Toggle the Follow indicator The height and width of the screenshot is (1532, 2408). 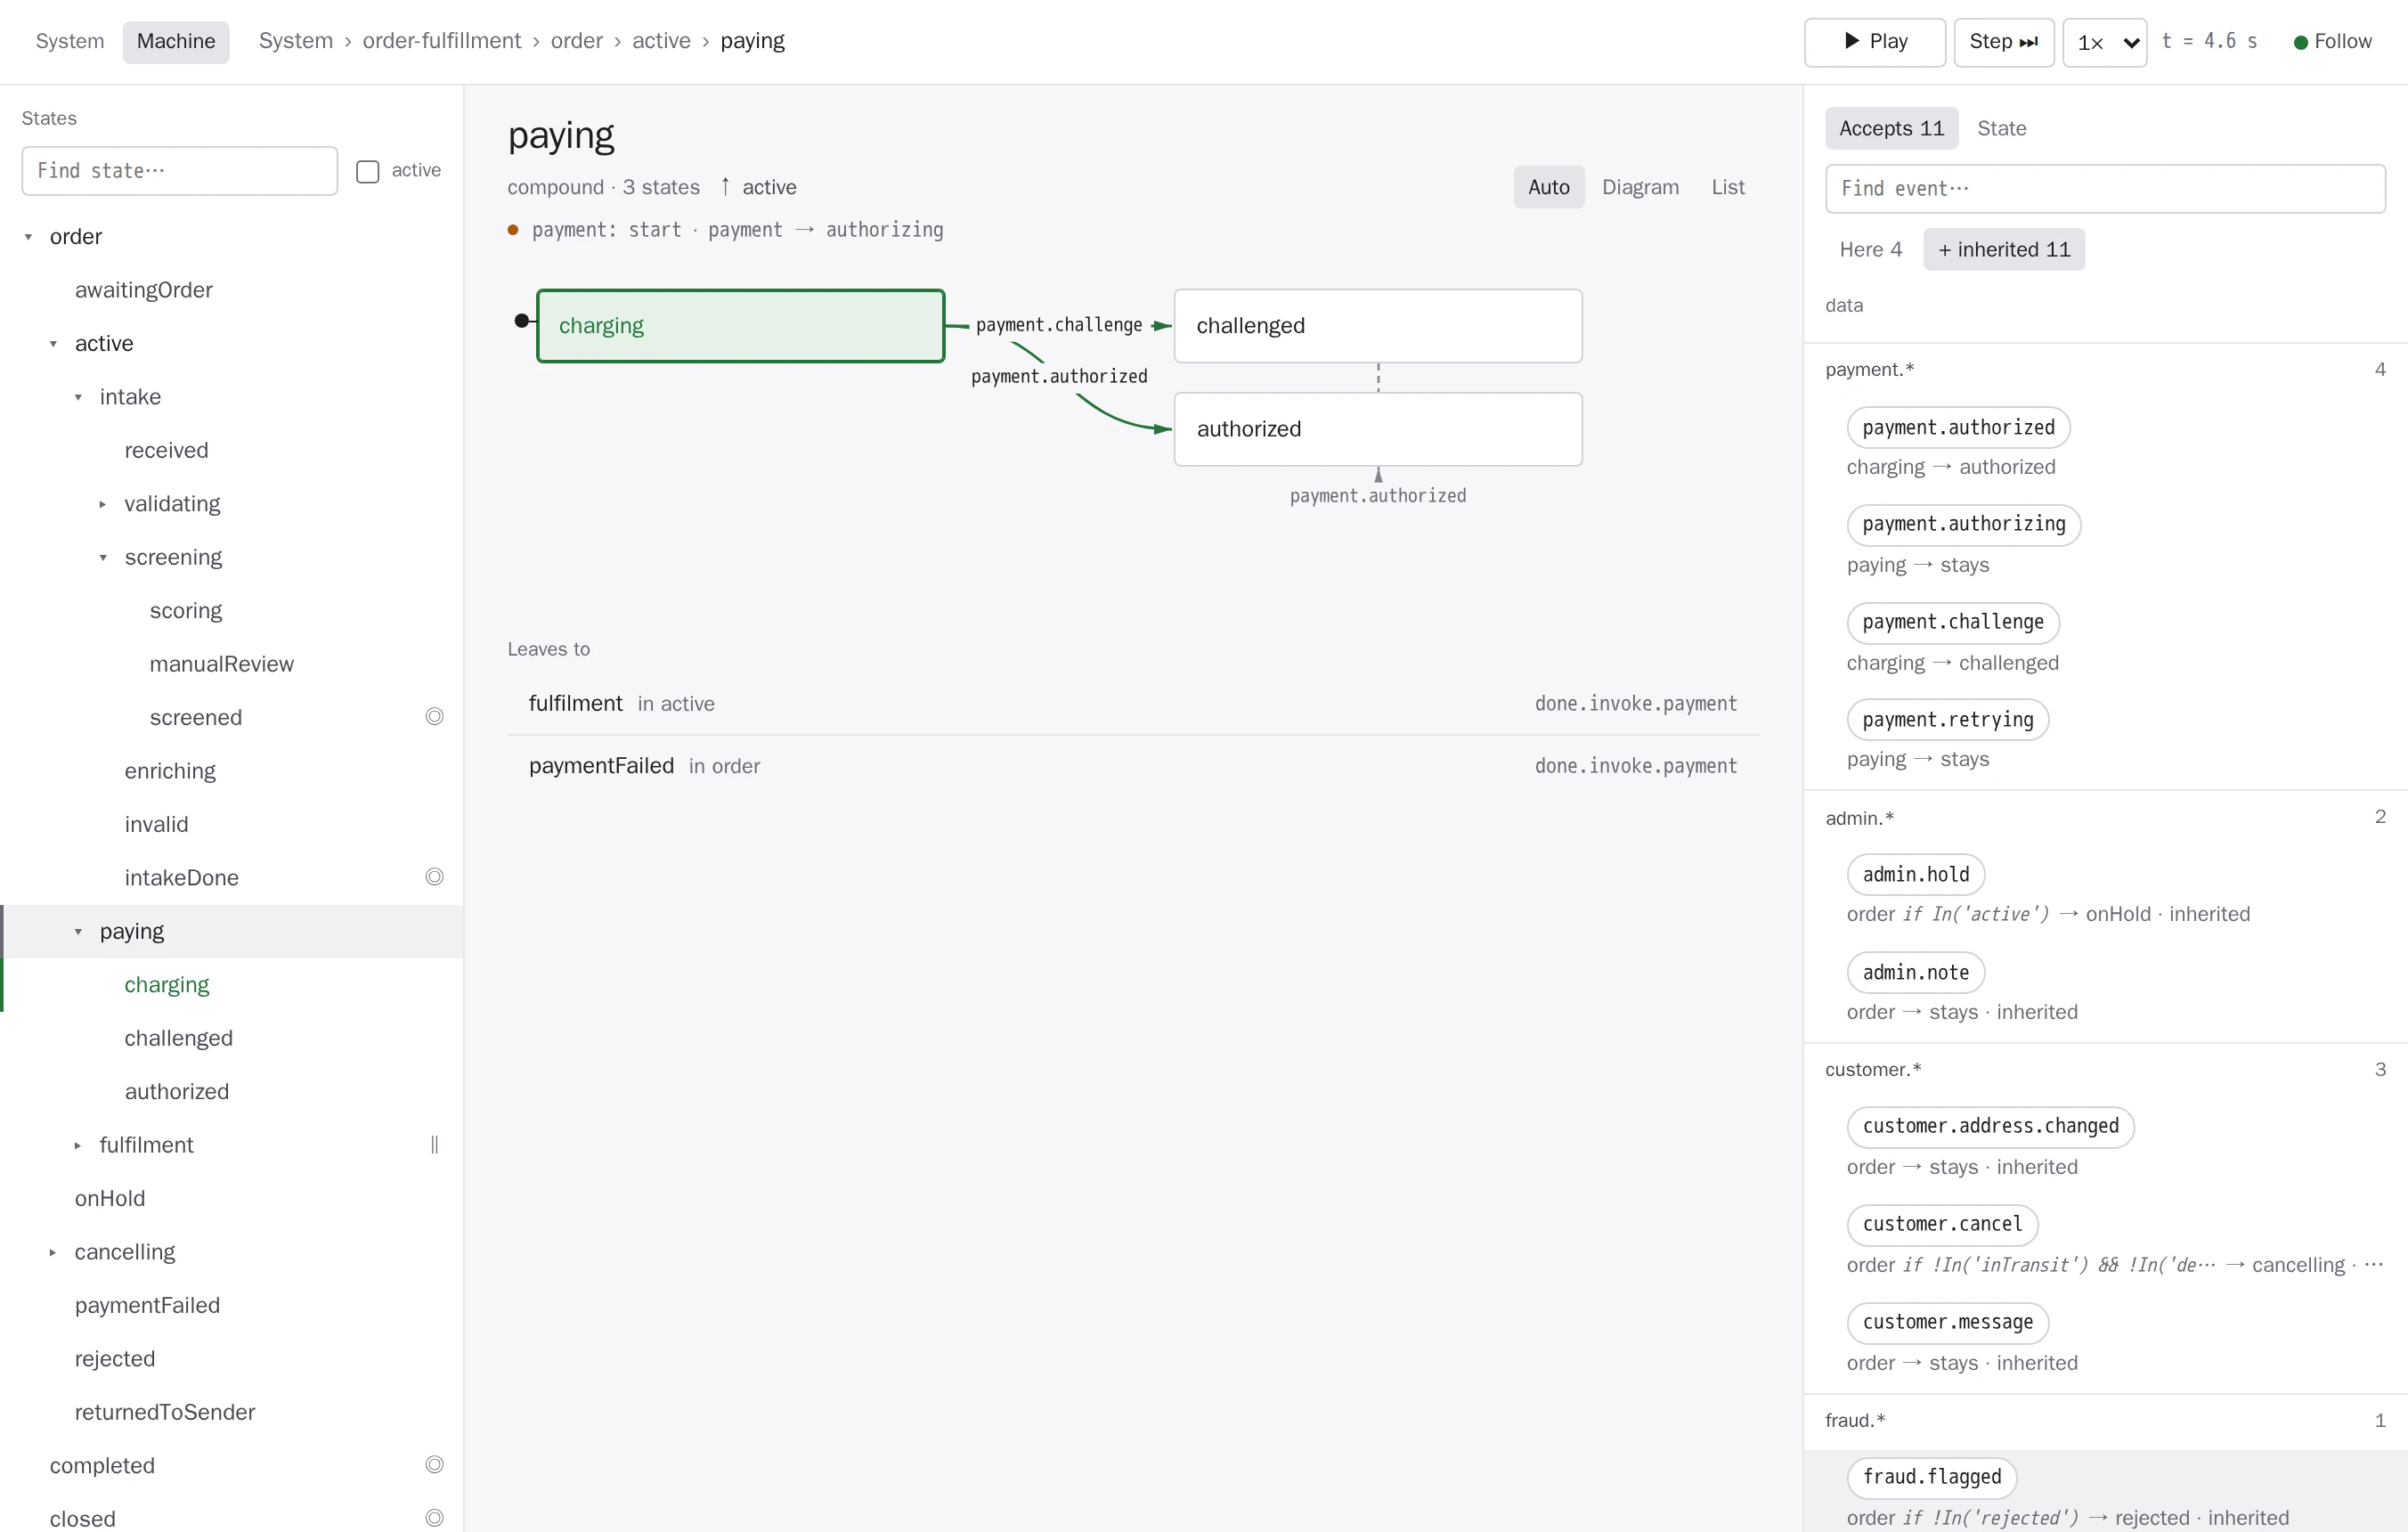[x=2332, y=42]
